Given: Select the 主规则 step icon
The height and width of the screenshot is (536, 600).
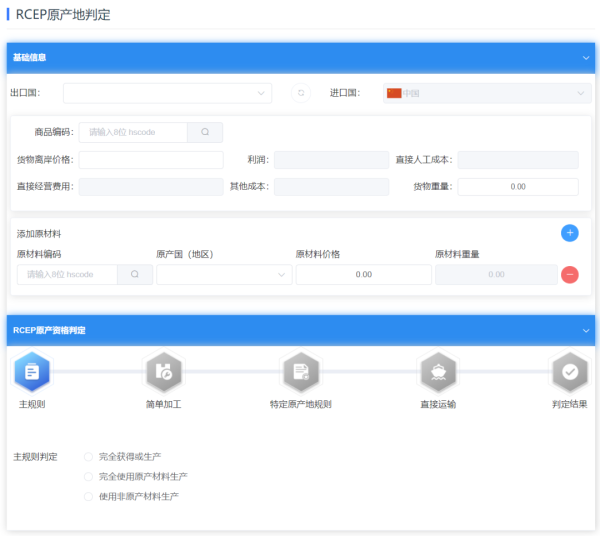Looking at the screenshot, I should pyautogui.click(x=32, y=372).
